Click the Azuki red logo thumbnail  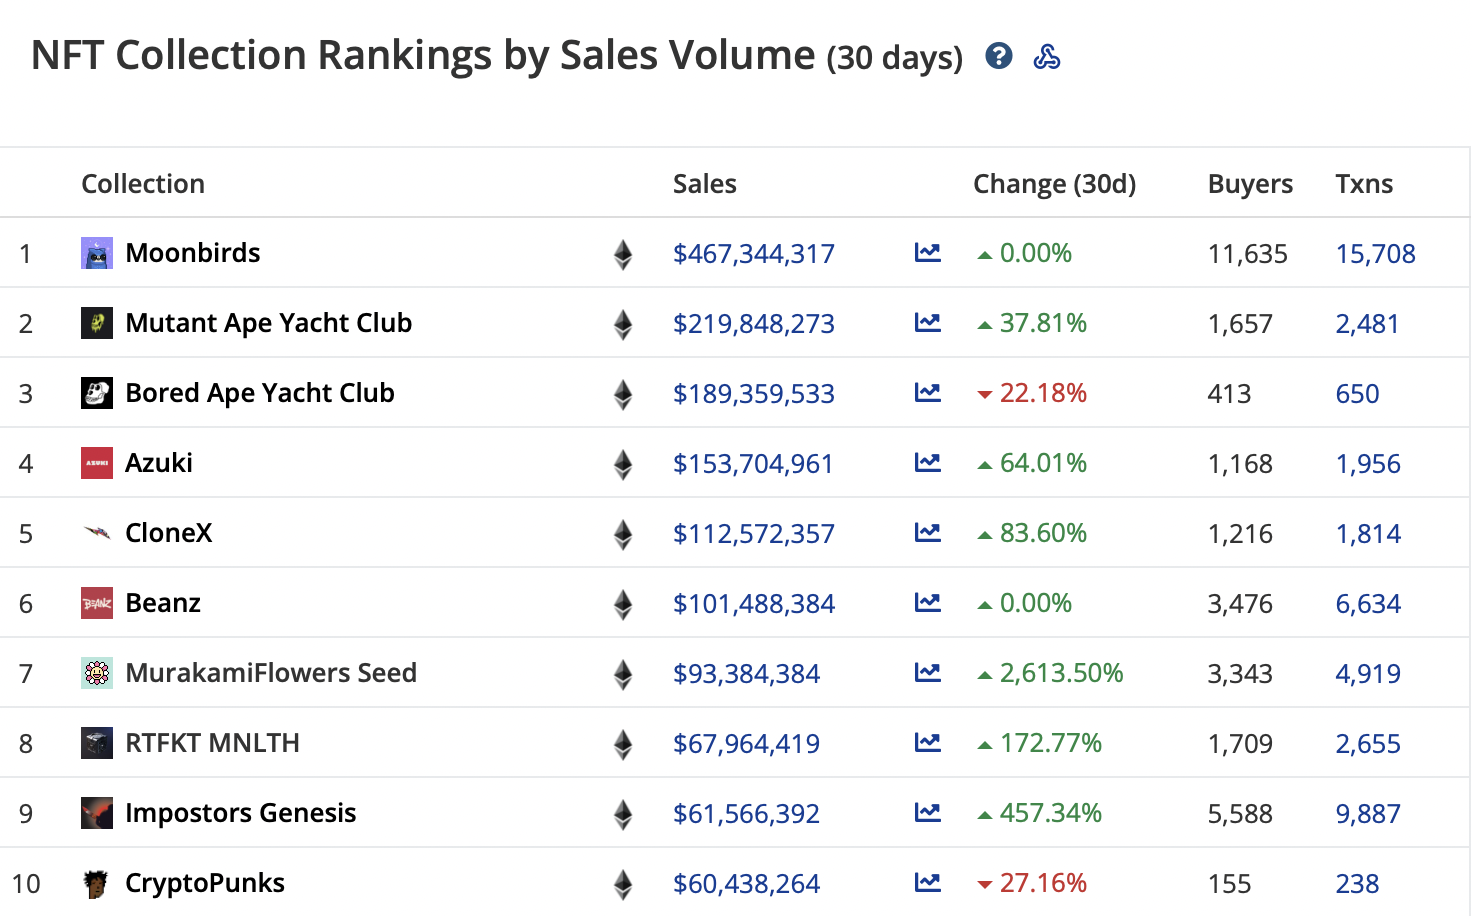[x=97, y=463]
